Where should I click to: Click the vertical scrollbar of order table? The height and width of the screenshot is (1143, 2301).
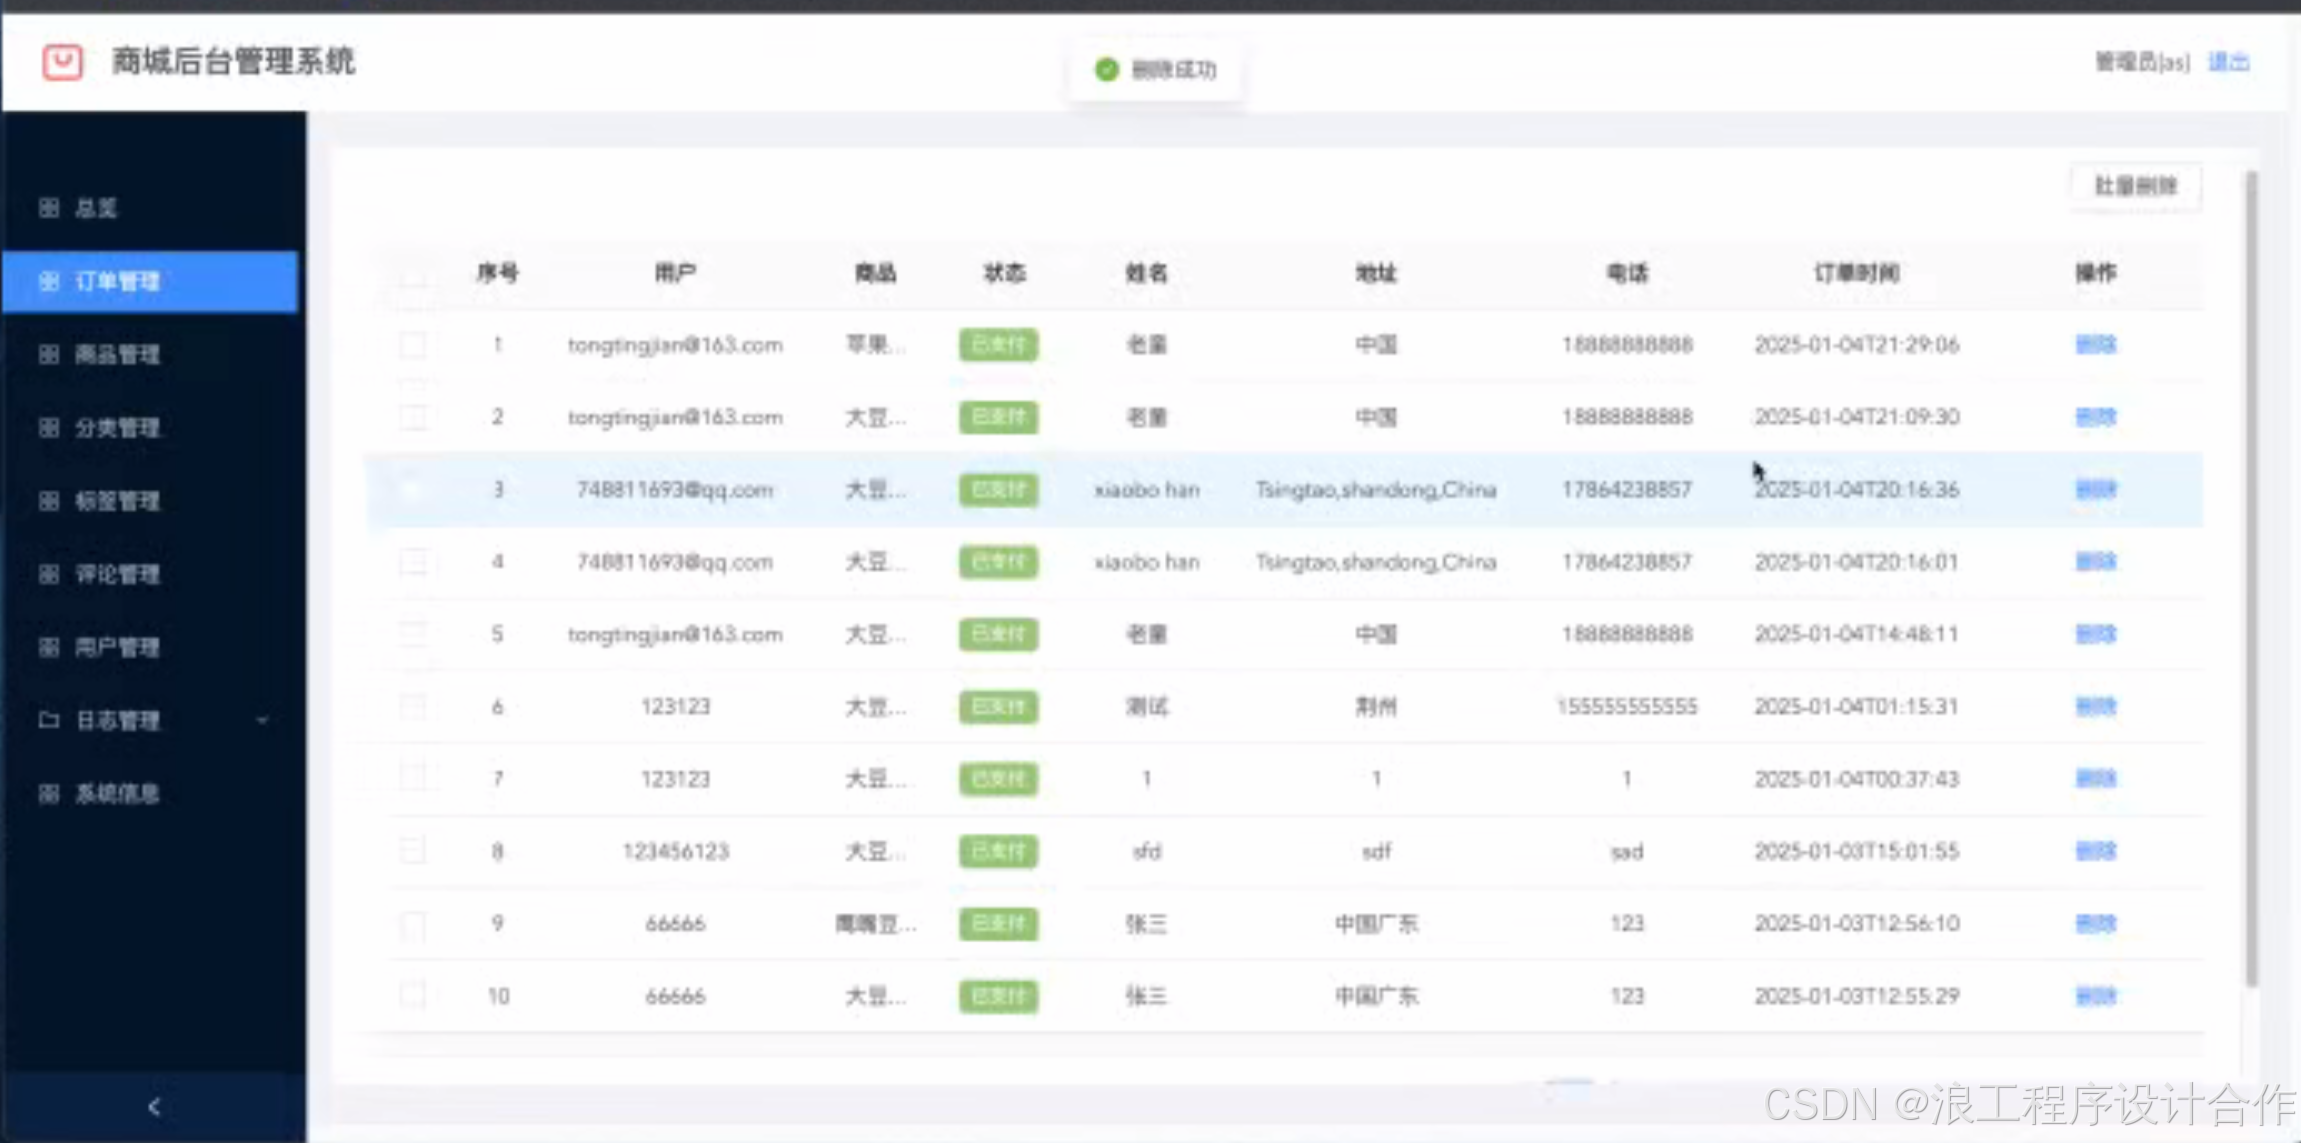(x=2251, y=580)
